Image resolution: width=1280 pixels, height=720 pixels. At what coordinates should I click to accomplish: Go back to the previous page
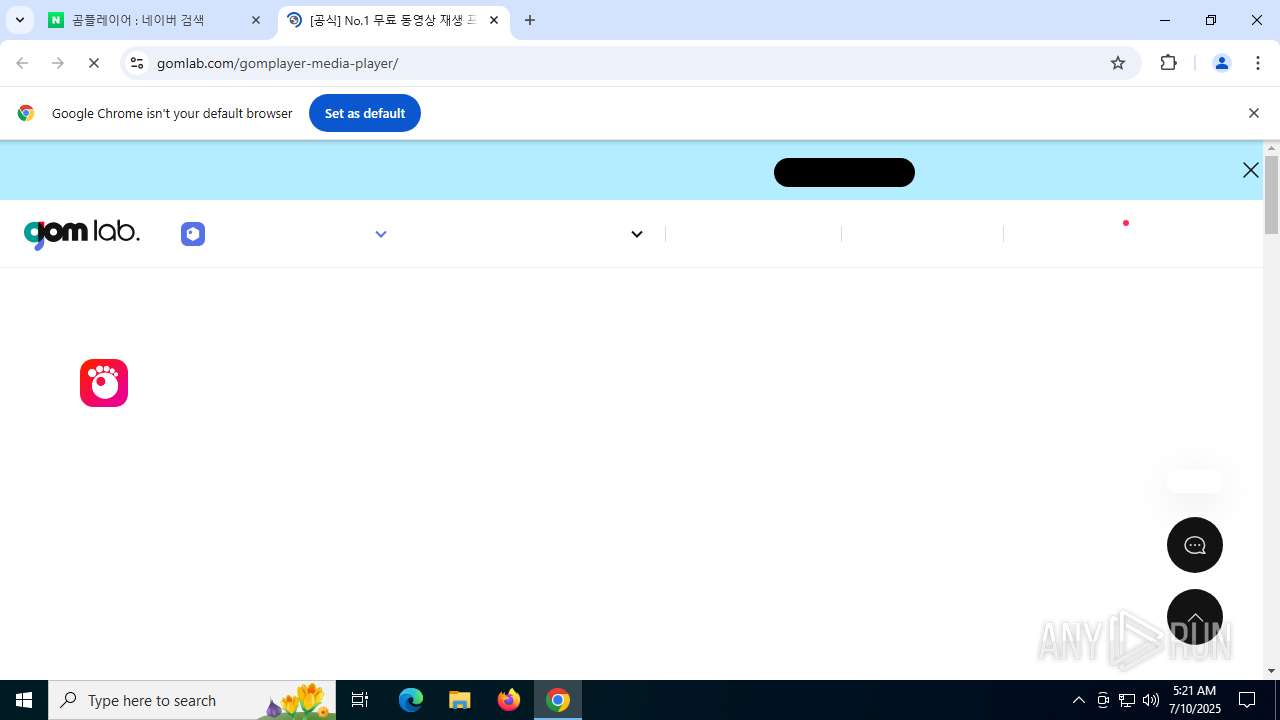tap(22, 63)
